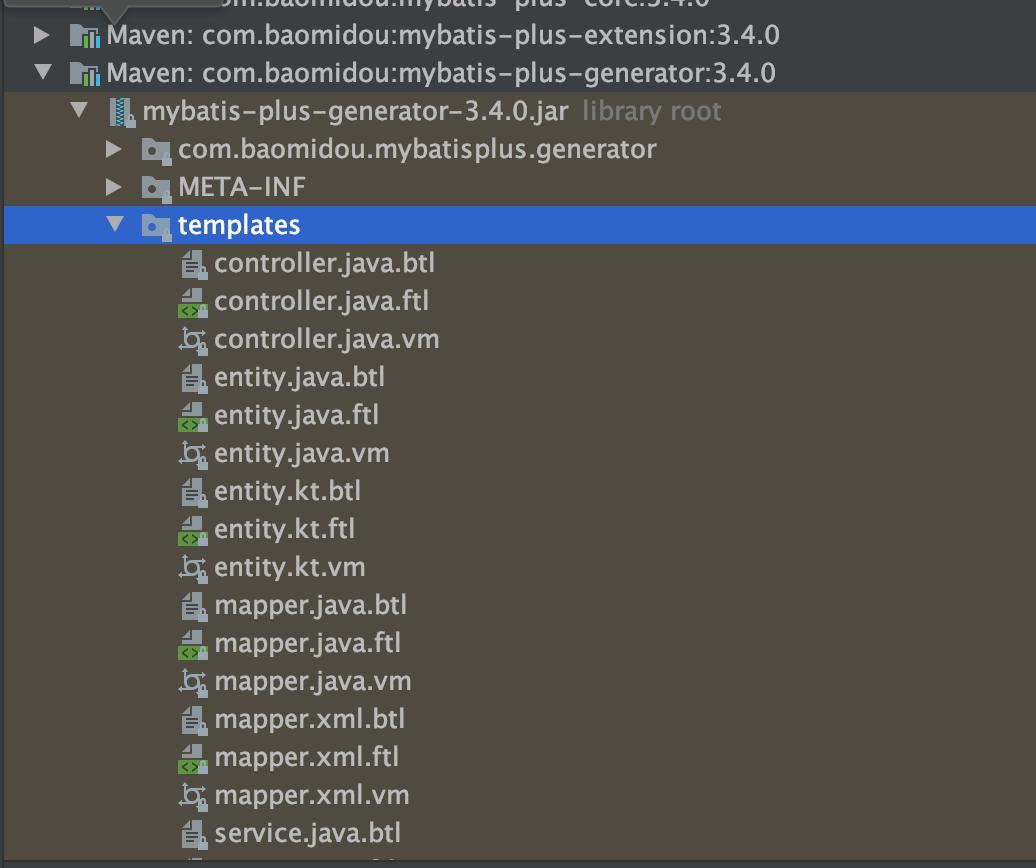Expand the META-INF folder
The height and width of the screenshot is (868, 1036).
pyautogui.click(x=114, y=187)
